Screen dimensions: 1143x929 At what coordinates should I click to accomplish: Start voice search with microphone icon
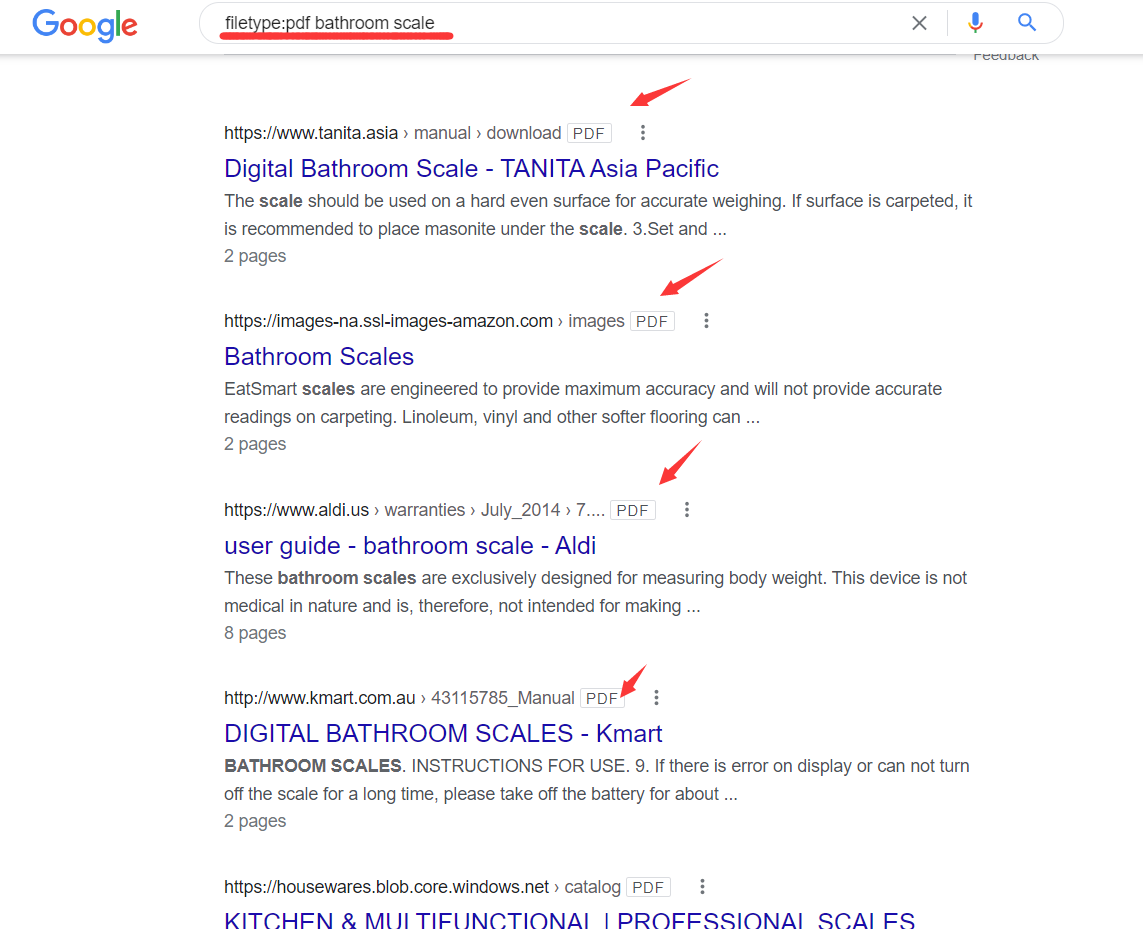click(975, 23)
